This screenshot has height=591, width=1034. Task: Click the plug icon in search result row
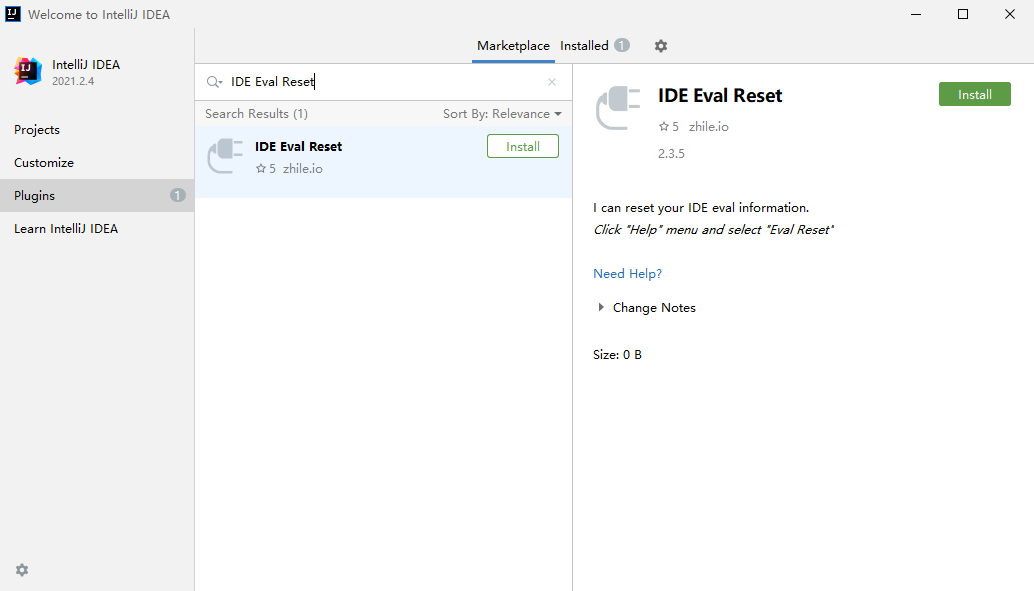pyautogui.click(x=225, y=156)
